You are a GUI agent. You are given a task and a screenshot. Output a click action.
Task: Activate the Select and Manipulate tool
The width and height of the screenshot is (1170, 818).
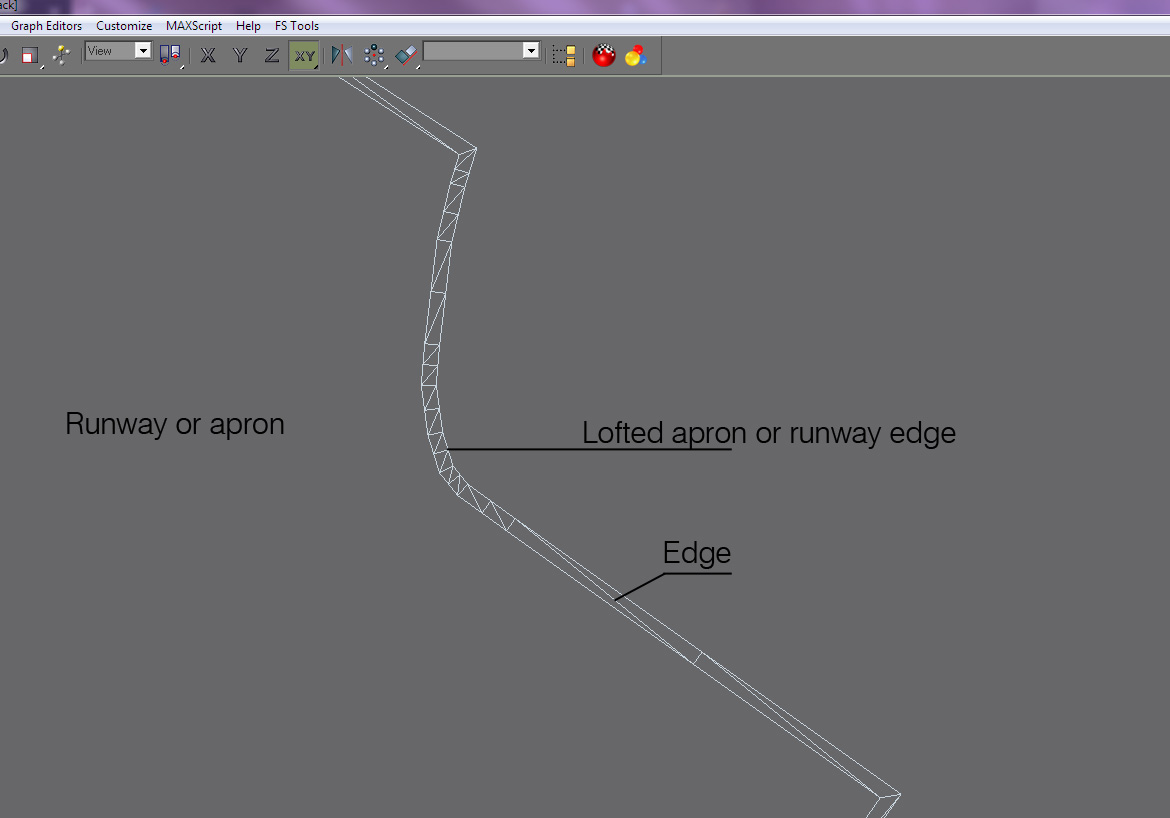(x=59, y=55)
